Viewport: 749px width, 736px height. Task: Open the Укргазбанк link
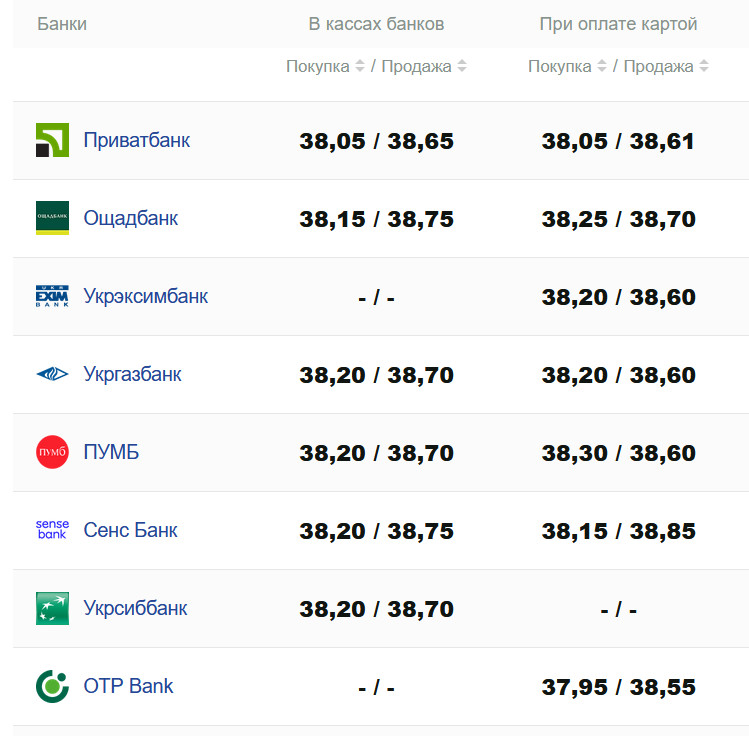[x=133, y=374]
